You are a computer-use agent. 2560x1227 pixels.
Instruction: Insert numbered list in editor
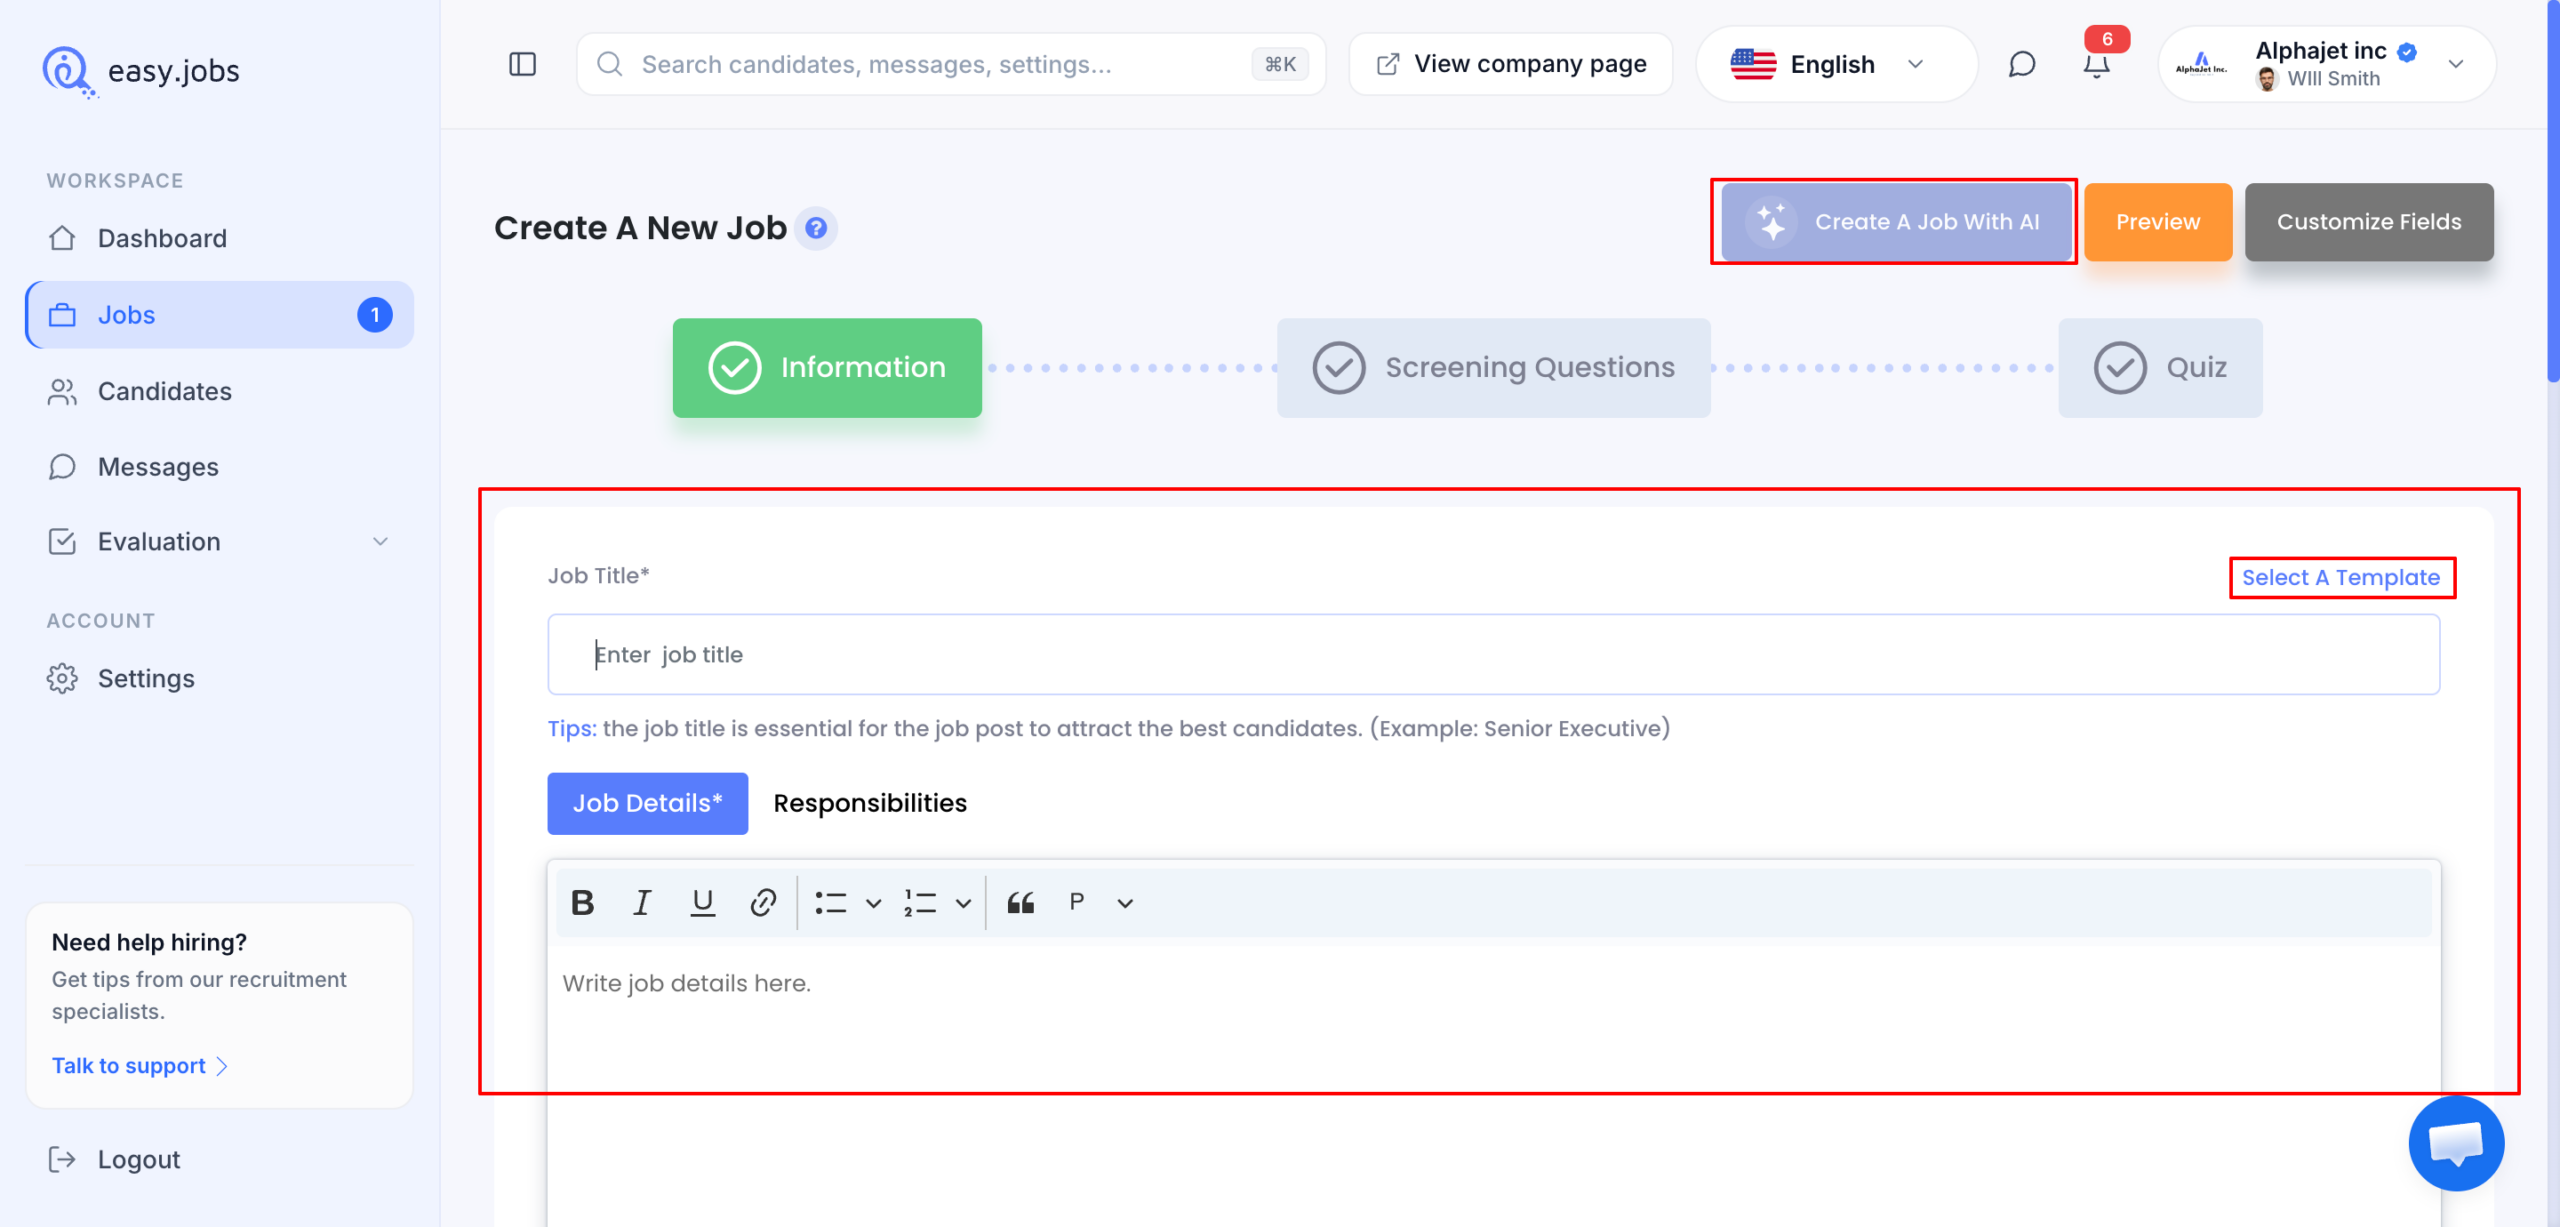(x=920, y=903)
